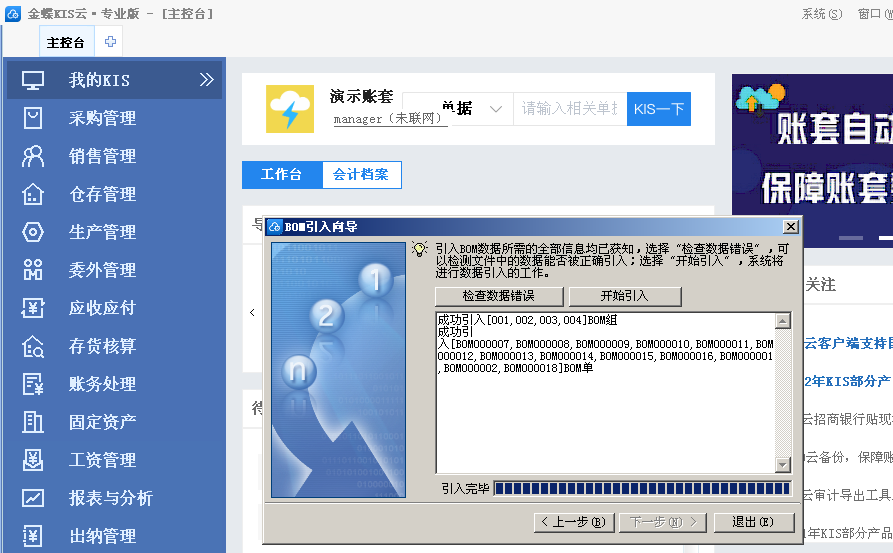893x553 pixels.
Task: Click 上一步 to go back
Action: tap(571, 522)
